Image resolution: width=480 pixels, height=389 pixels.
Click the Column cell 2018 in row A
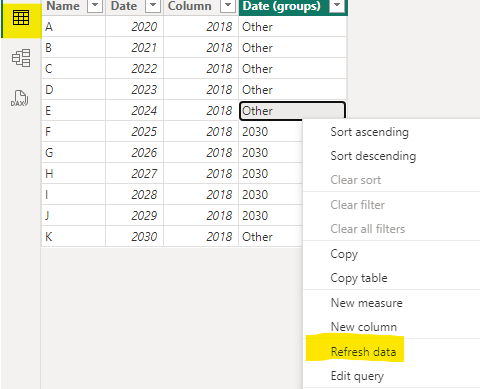coord(201,27)
